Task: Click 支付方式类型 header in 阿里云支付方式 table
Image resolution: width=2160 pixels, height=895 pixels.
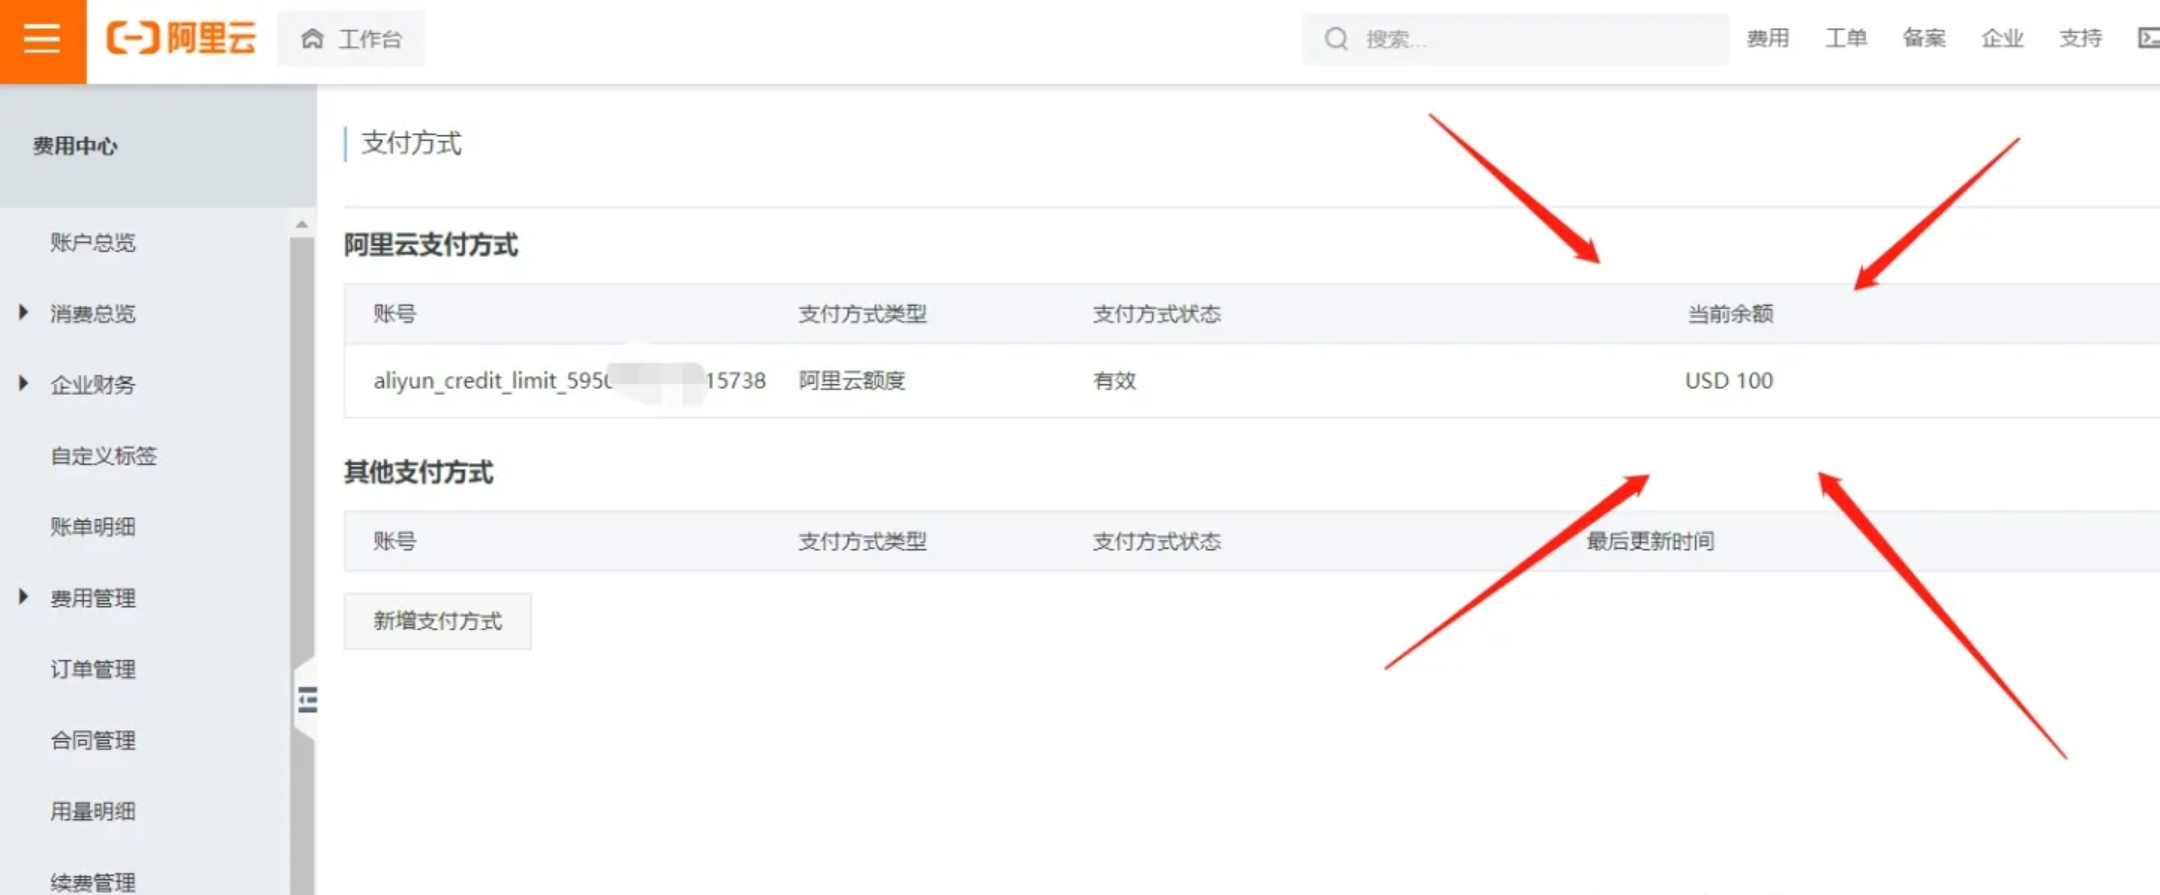Action: click(862, 314)
